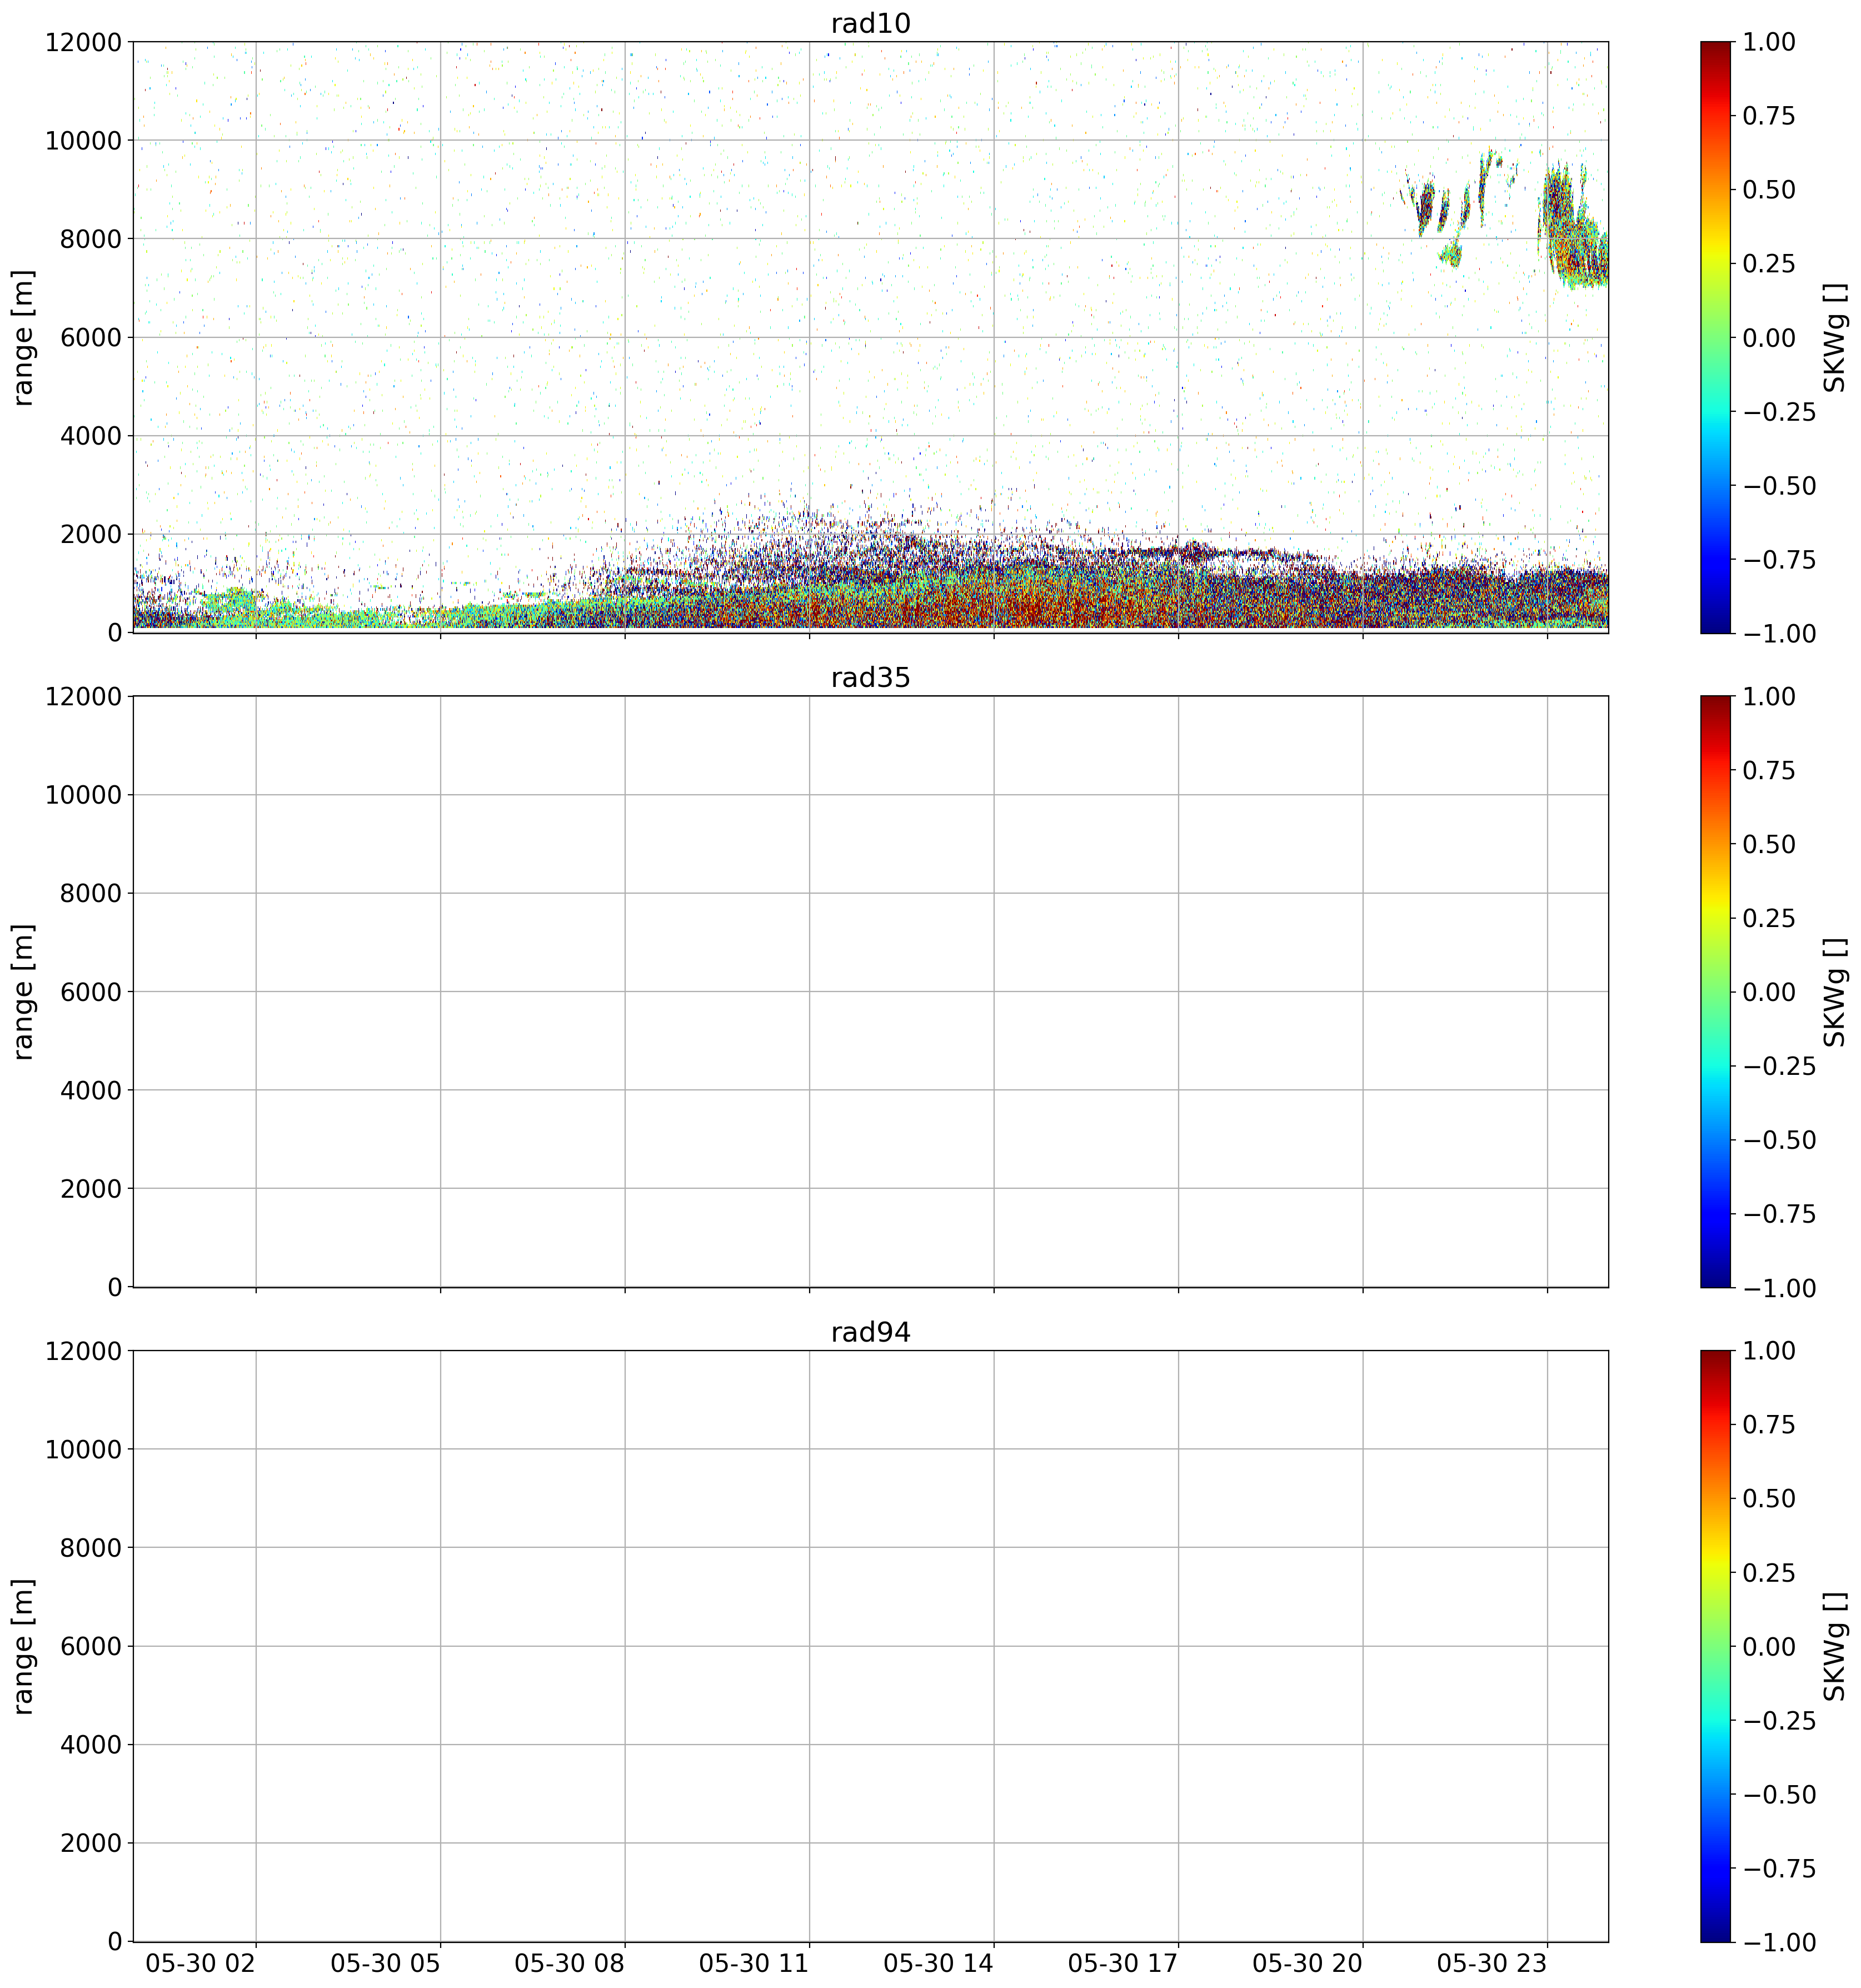
Task: Click the "05-30 17" time tick label
Action: coord(1123,1963)
